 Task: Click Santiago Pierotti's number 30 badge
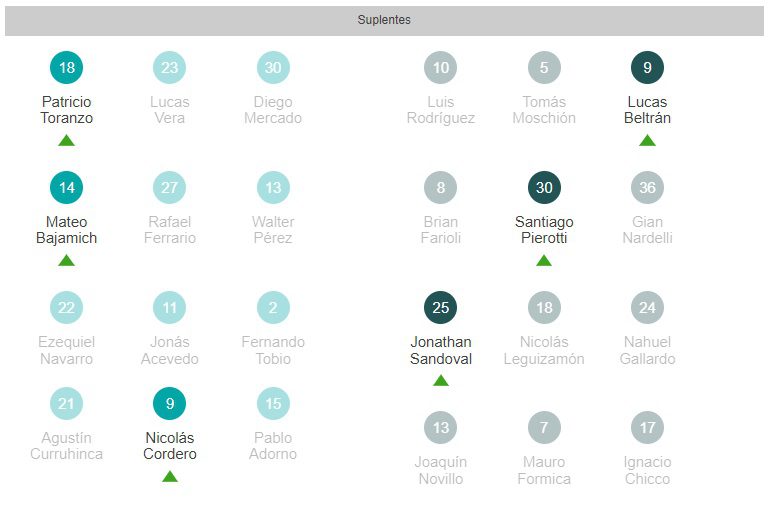tap(544, 188)
